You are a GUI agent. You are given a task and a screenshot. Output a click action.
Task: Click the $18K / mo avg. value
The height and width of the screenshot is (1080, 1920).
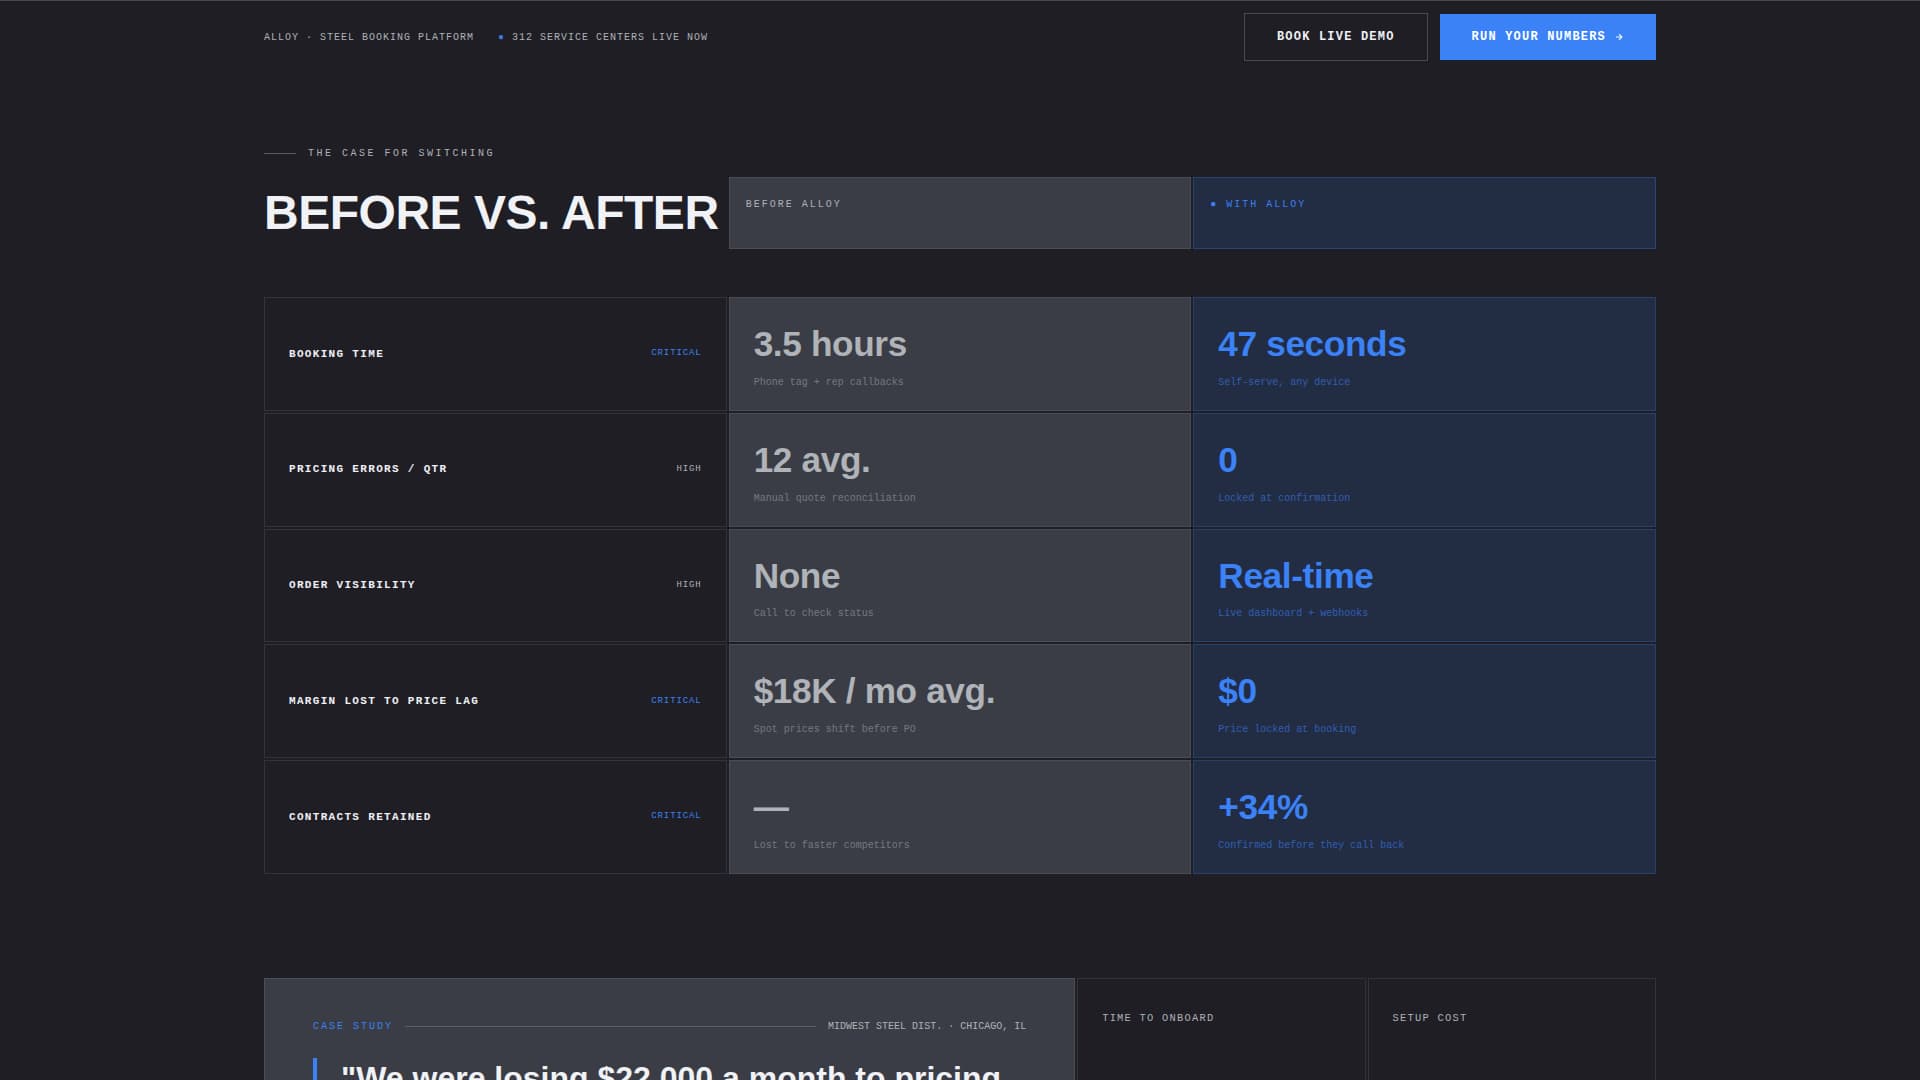click(x=874, y=691)
